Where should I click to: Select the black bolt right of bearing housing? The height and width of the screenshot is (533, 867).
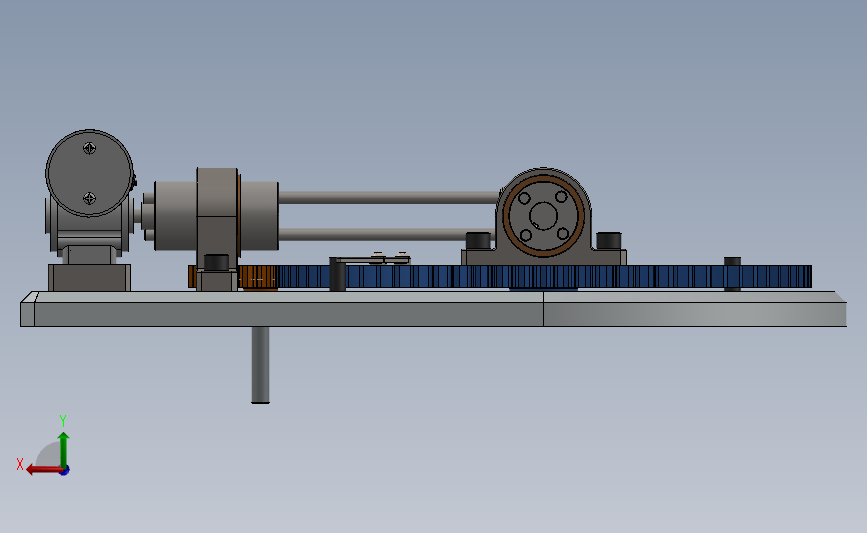coord(609,241)
